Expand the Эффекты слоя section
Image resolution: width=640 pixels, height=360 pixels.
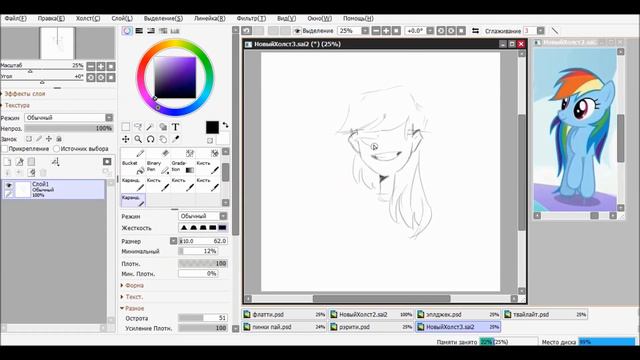(x=23, y=93)
